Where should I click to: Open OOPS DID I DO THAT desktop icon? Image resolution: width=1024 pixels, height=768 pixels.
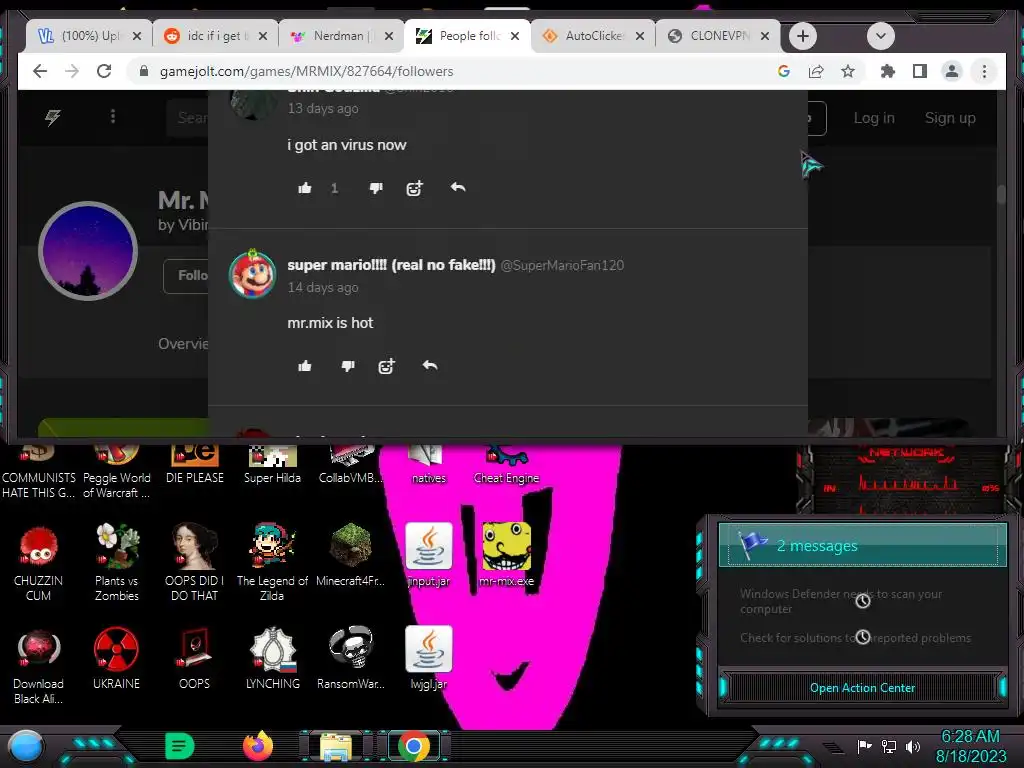click(x=194, y=562)
